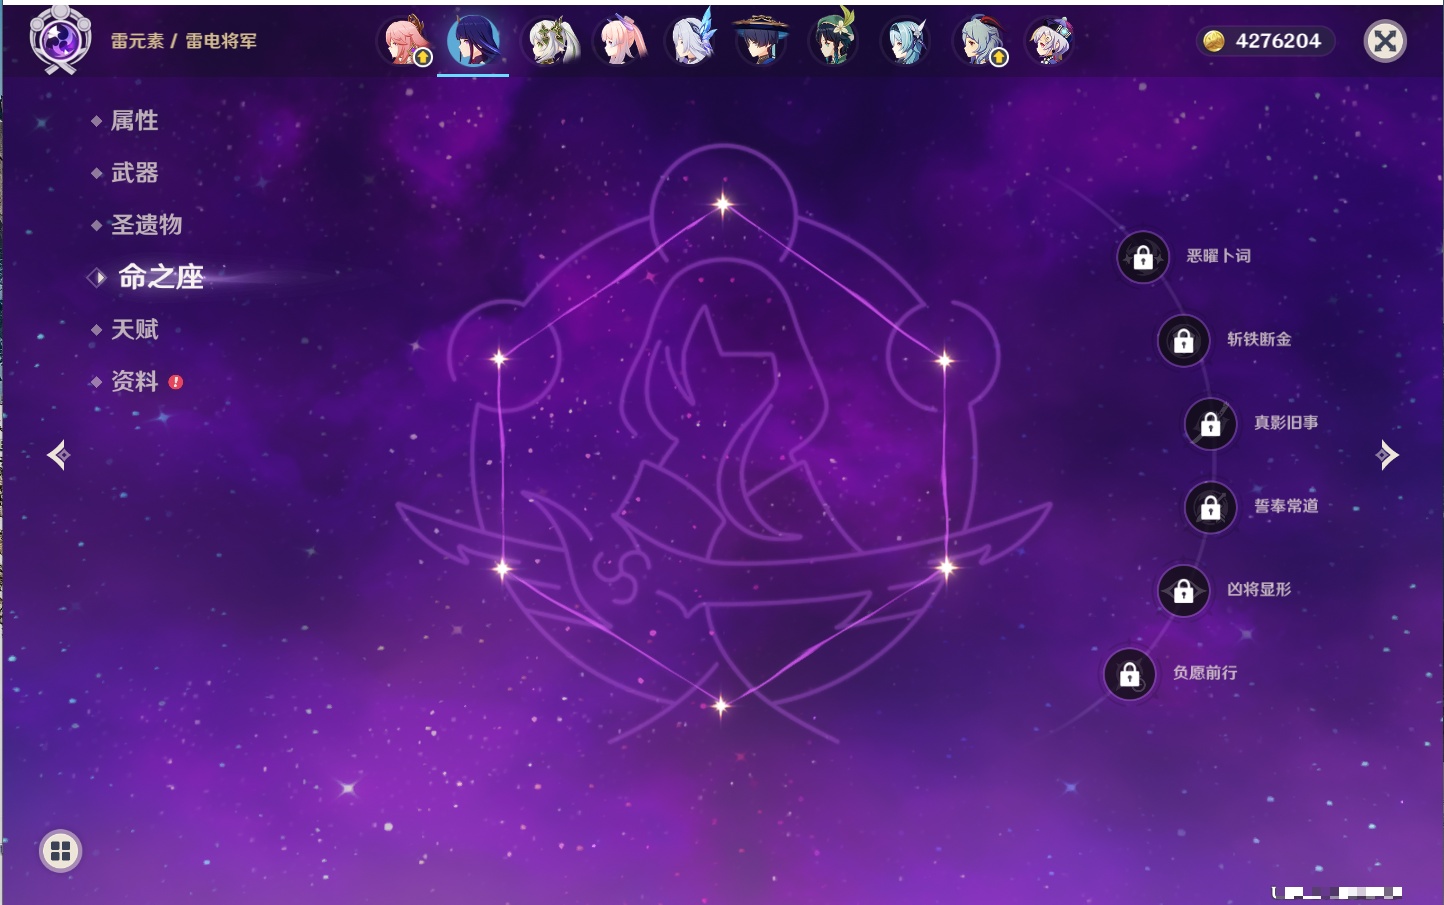
Task: Open constellation 负愿前行 details
Action: 1205,673
